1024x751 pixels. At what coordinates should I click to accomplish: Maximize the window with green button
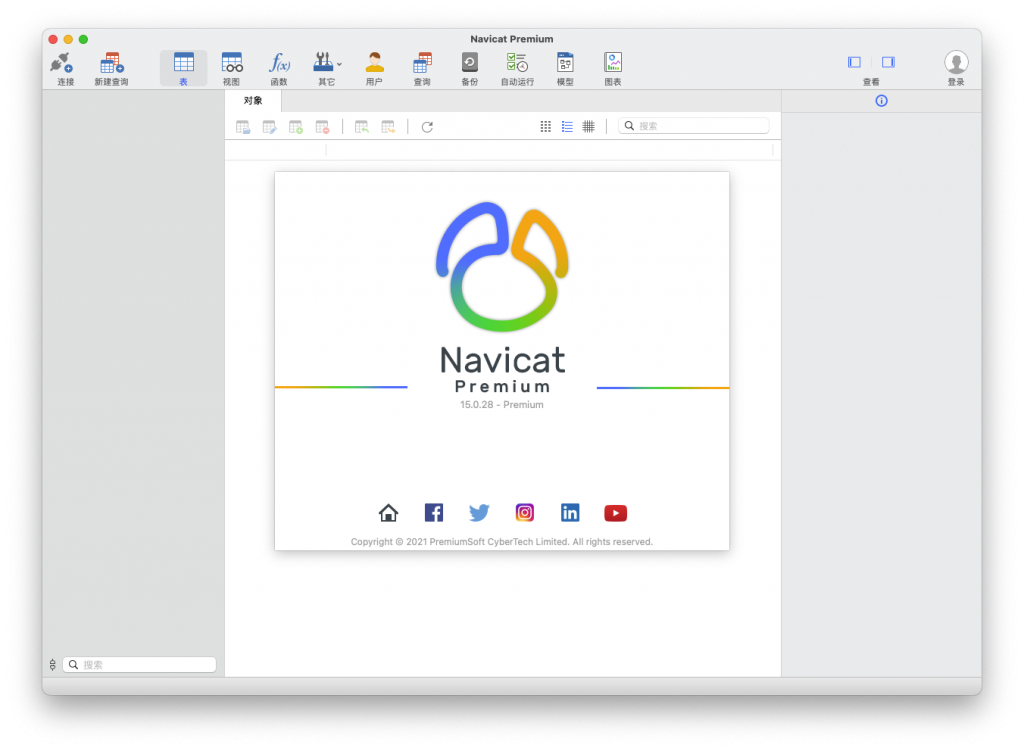click(x=84, y=39)
